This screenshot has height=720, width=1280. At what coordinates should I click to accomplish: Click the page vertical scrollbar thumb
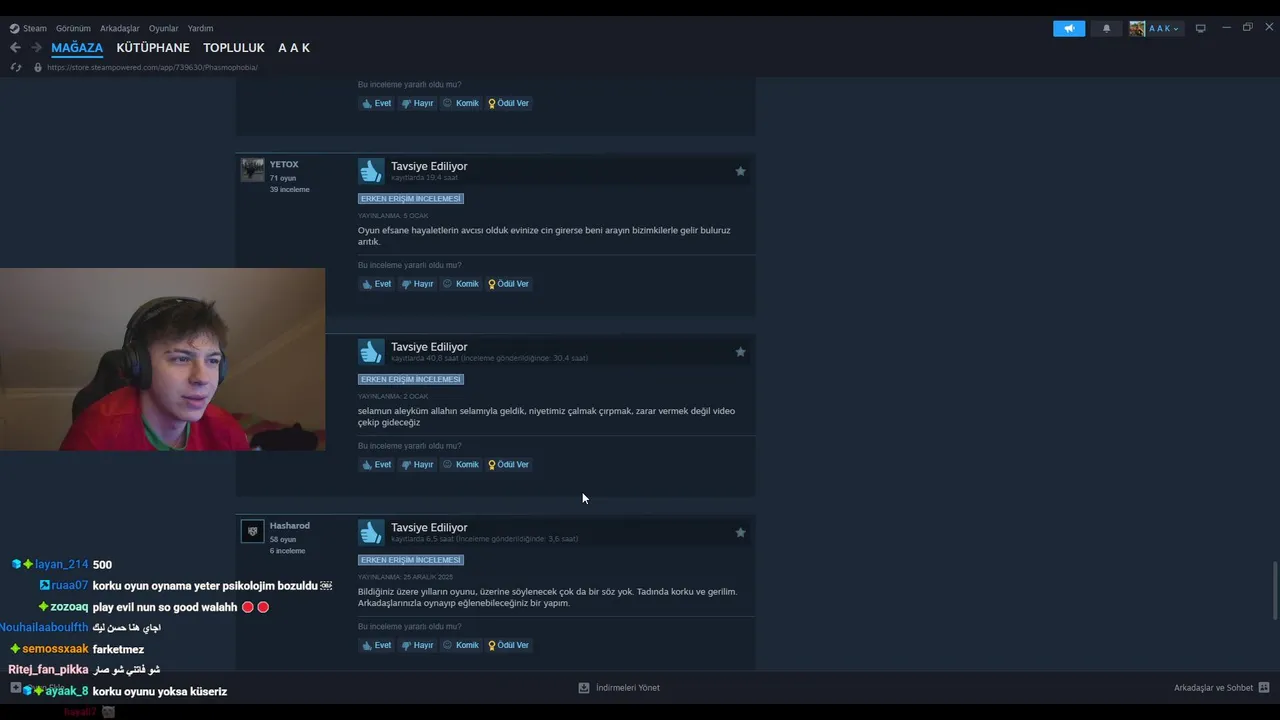(x=1274, y=590)
